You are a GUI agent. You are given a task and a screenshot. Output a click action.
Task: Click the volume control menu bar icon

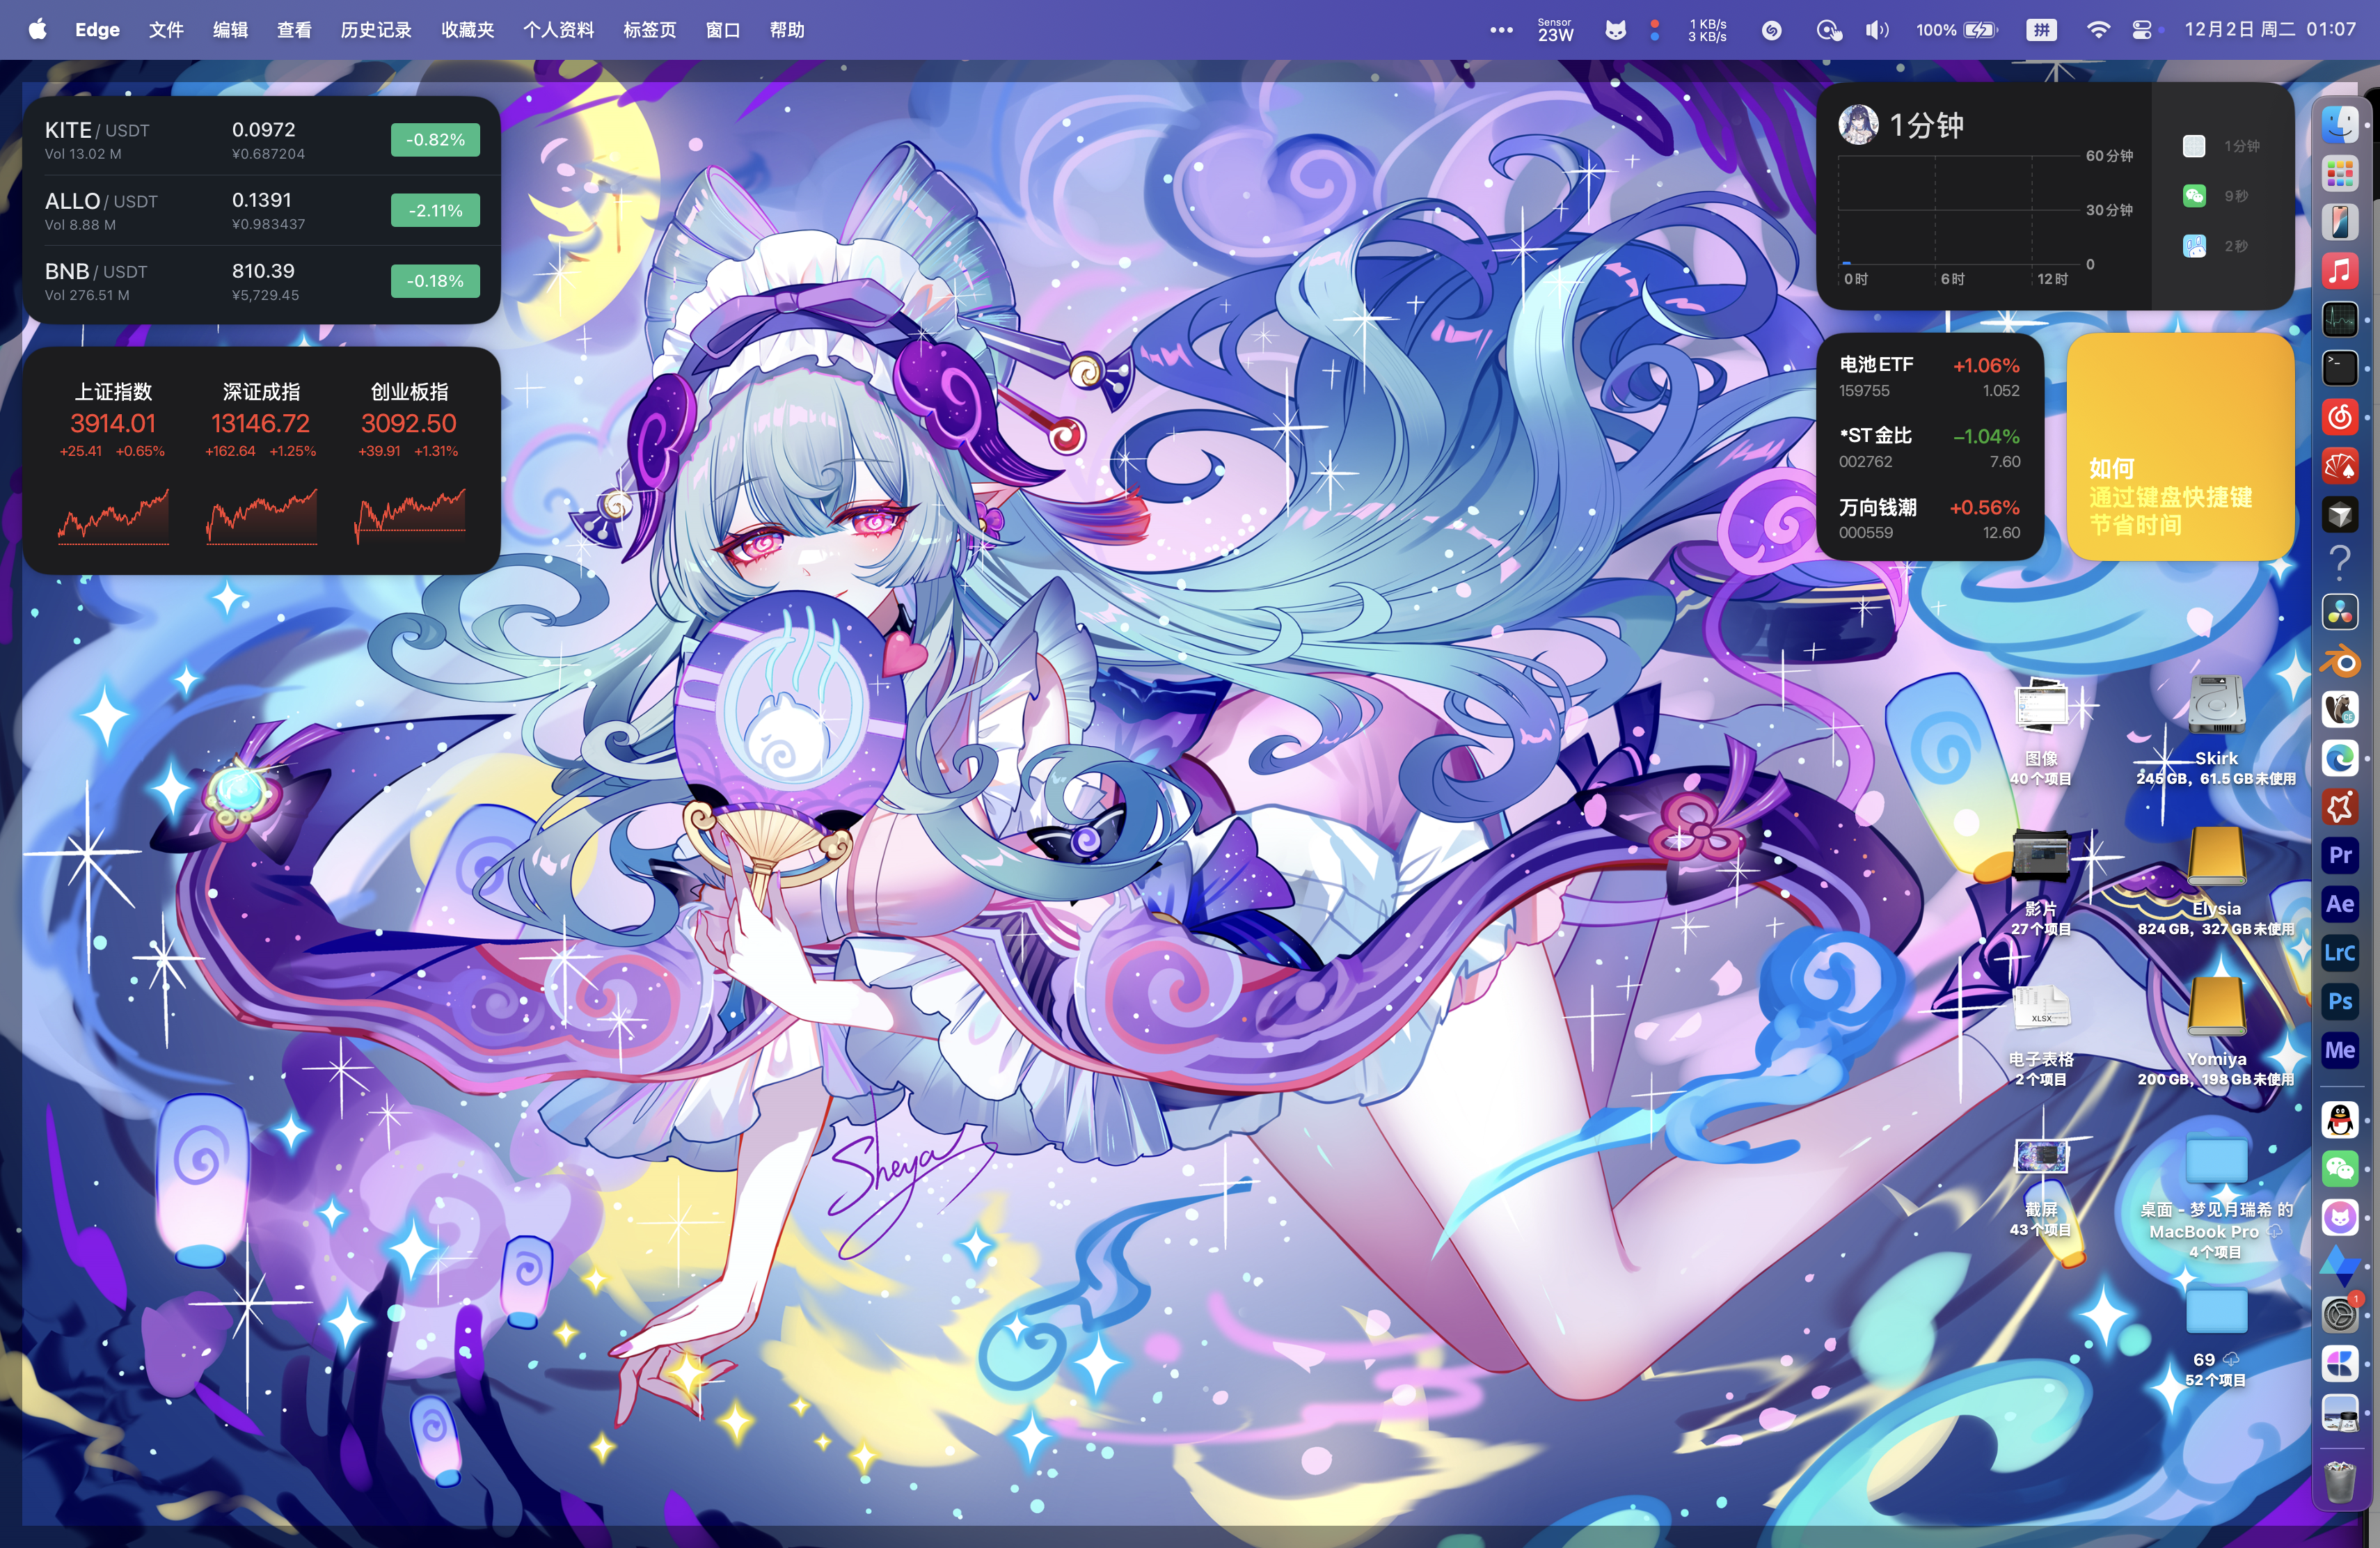coord(1876,30)
